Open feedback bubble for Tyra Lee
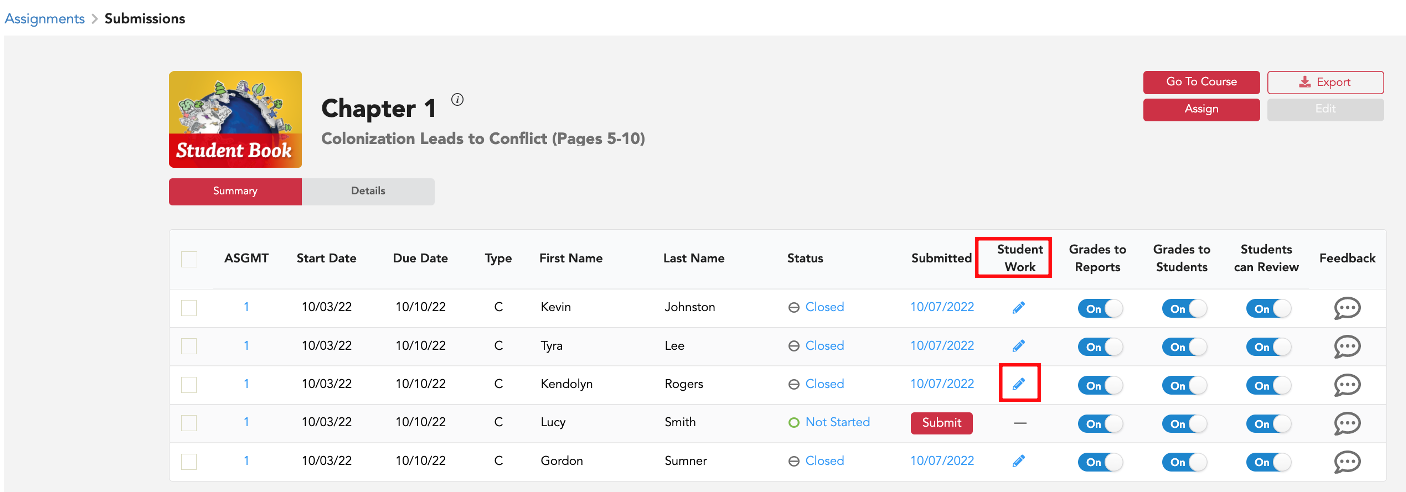This screenshot has height=492, width=1406. coord(1347,346)
